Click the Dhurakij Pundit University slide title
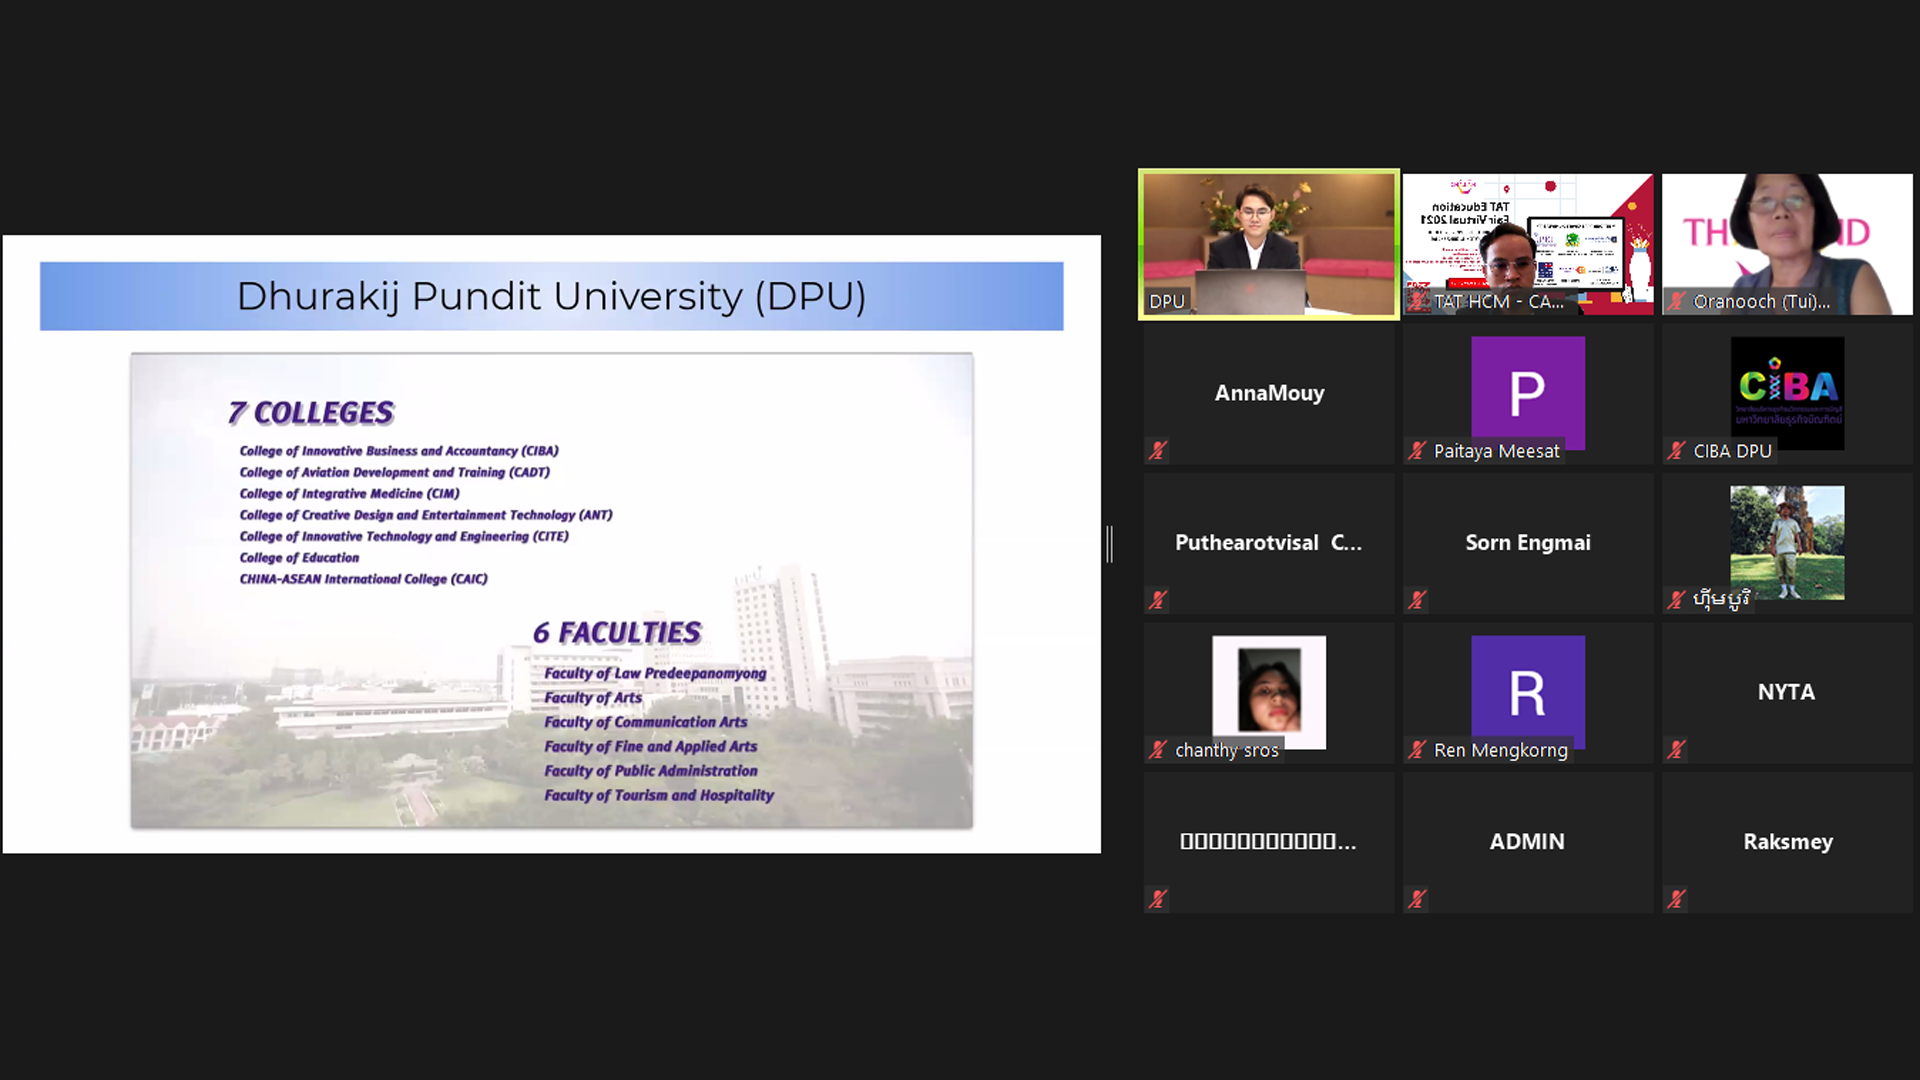 pos(551,296)
